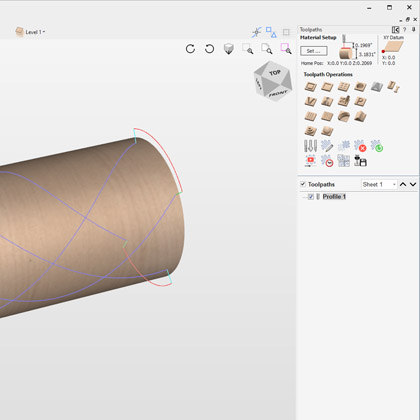Click the Save Toolpaths icon
This screenshot has width=420, height=420.
[x=360, y=161]
